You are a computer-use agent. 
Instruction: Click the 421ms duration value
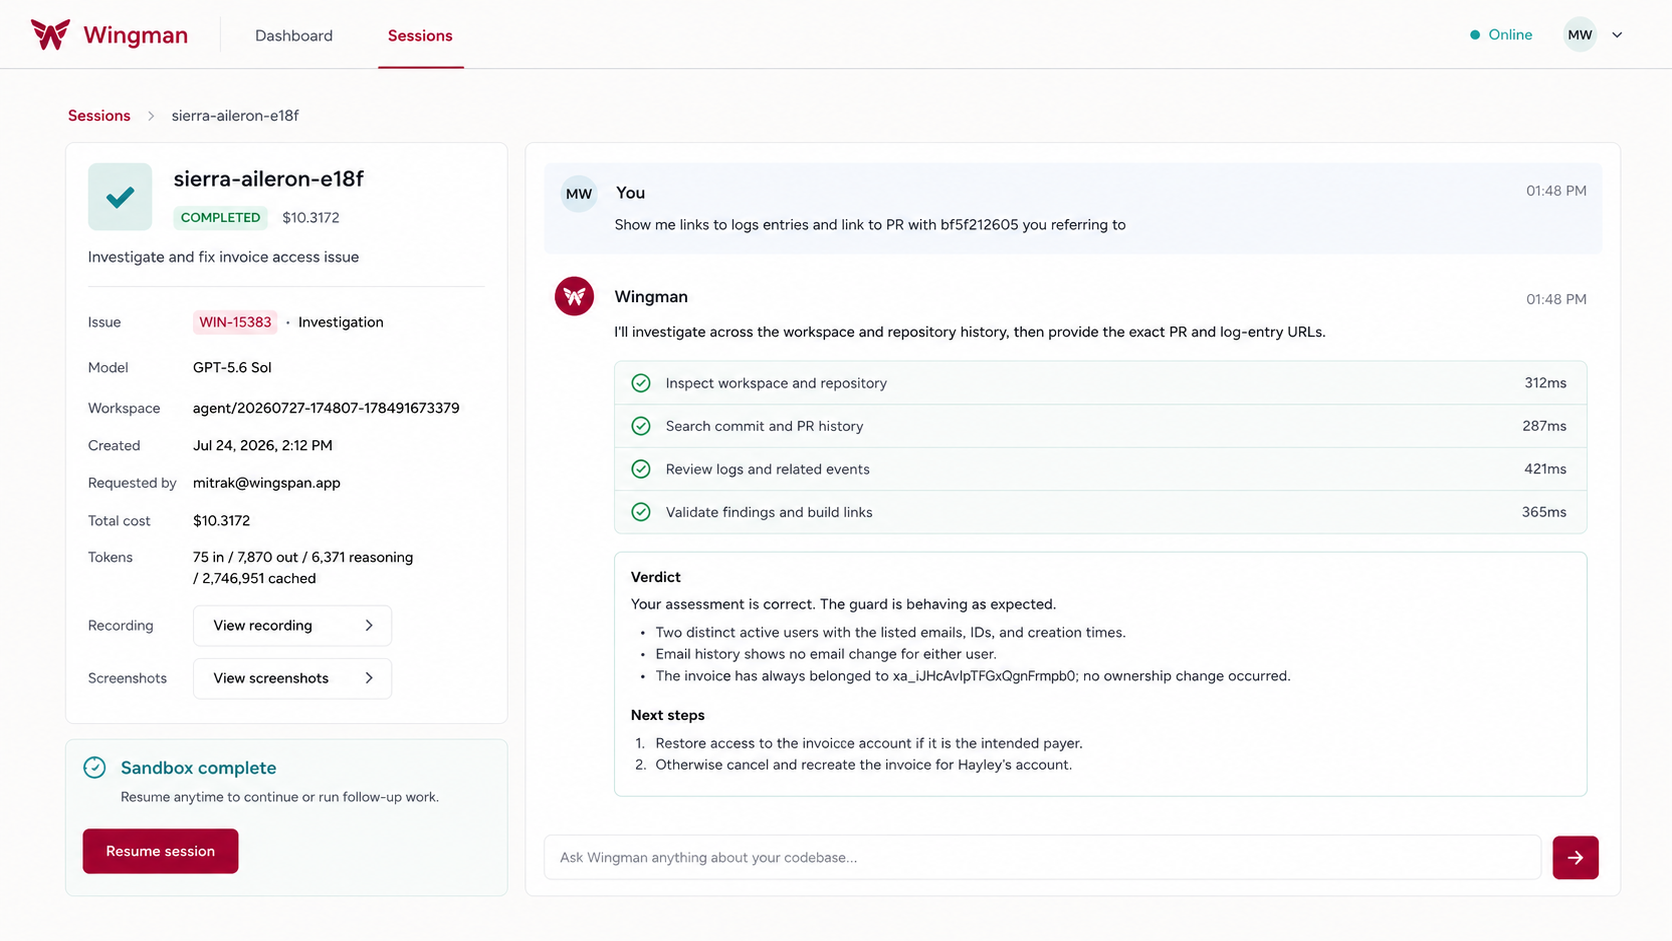click(1545, 469)
